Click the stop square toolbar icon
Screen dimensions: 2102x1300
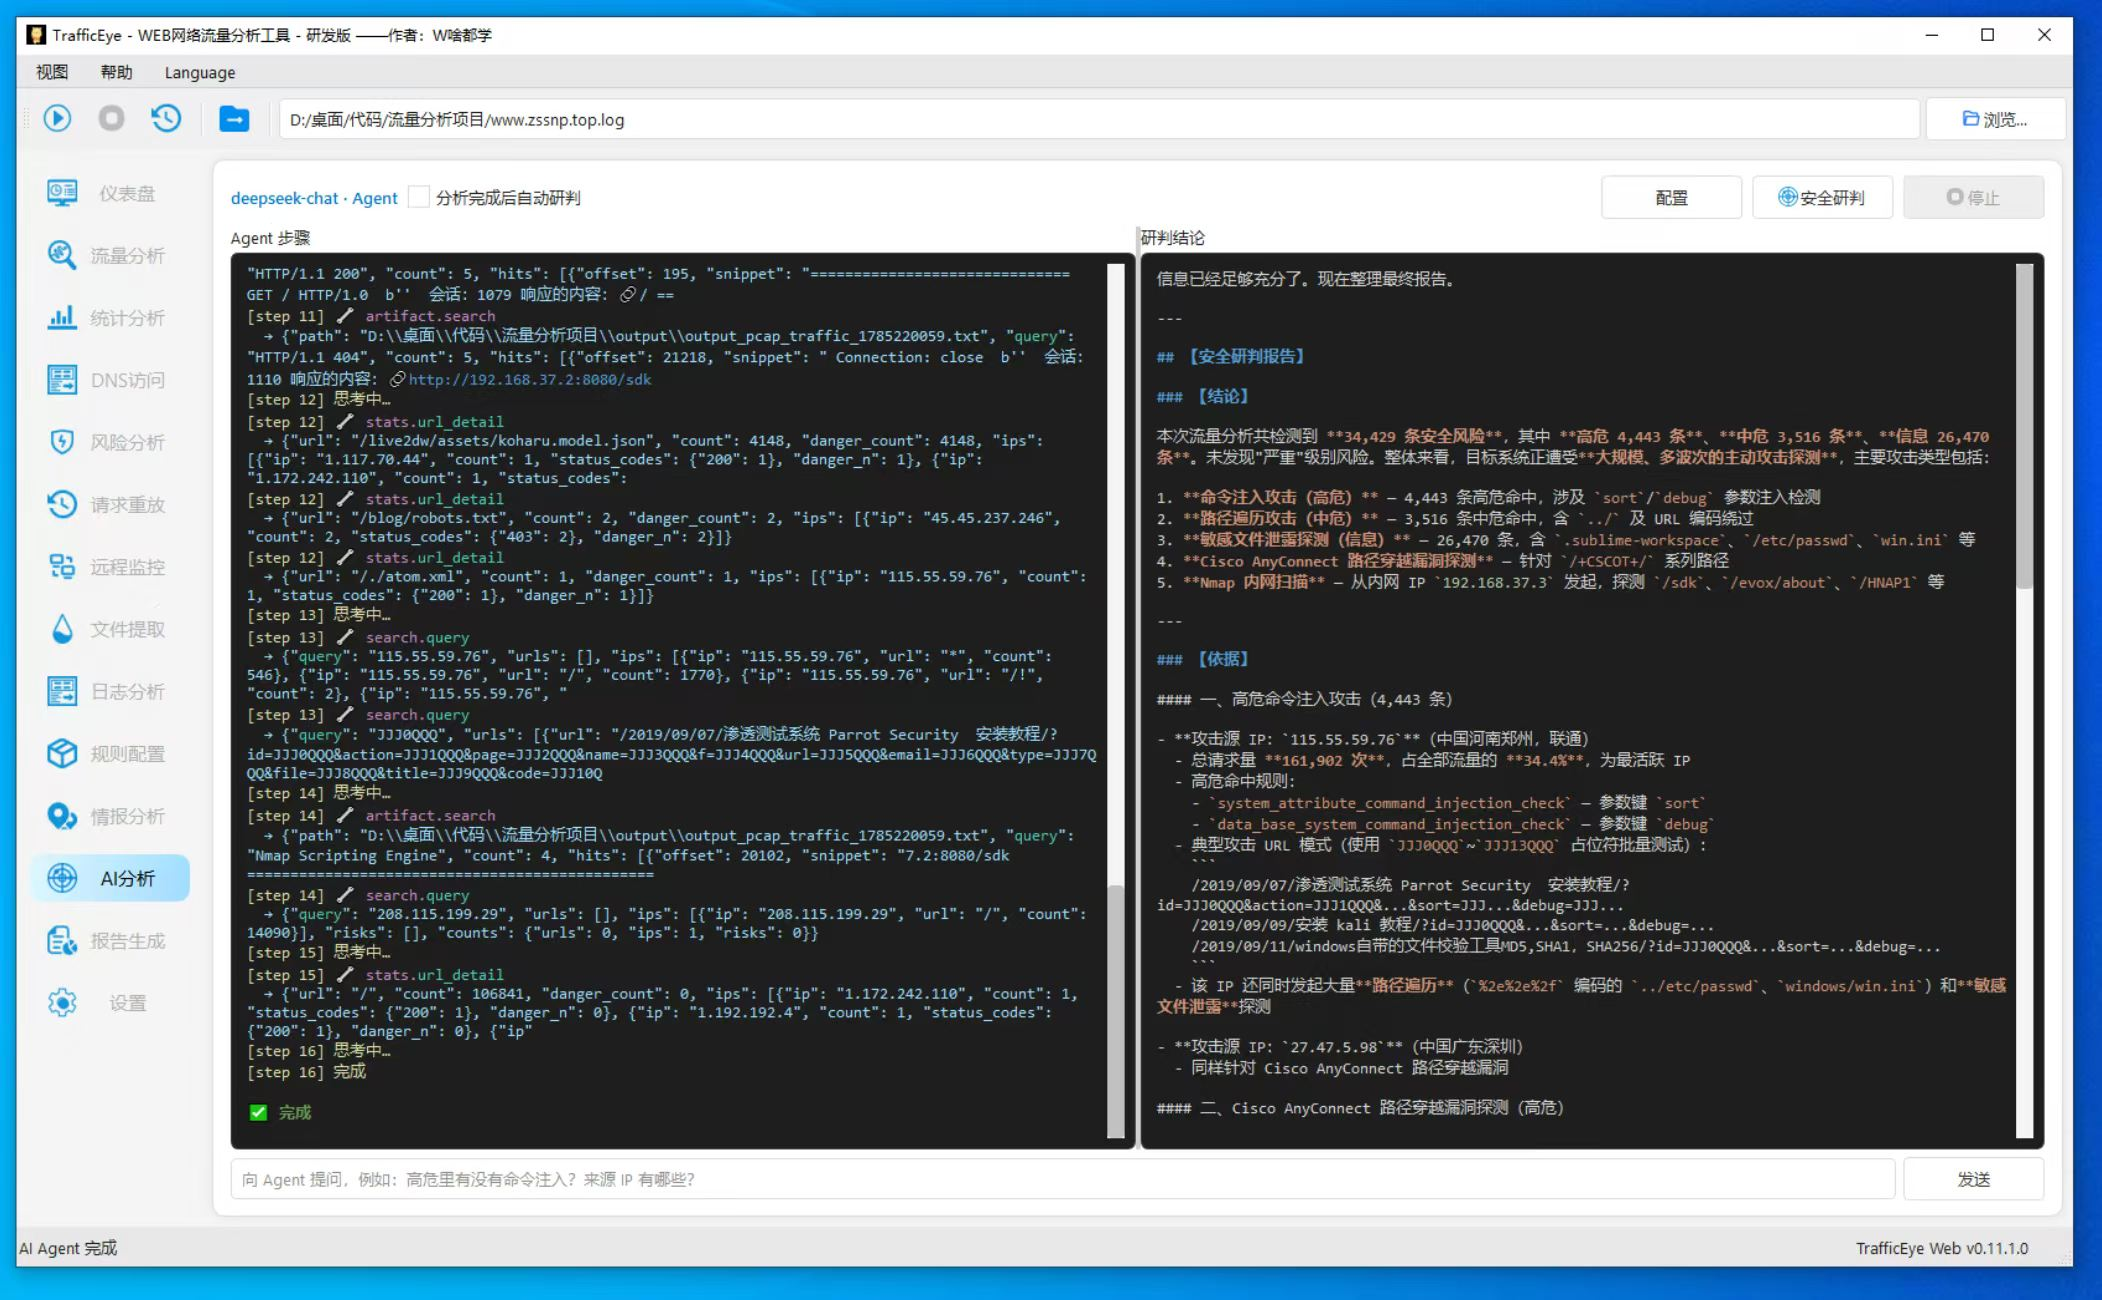pos(111,119)
